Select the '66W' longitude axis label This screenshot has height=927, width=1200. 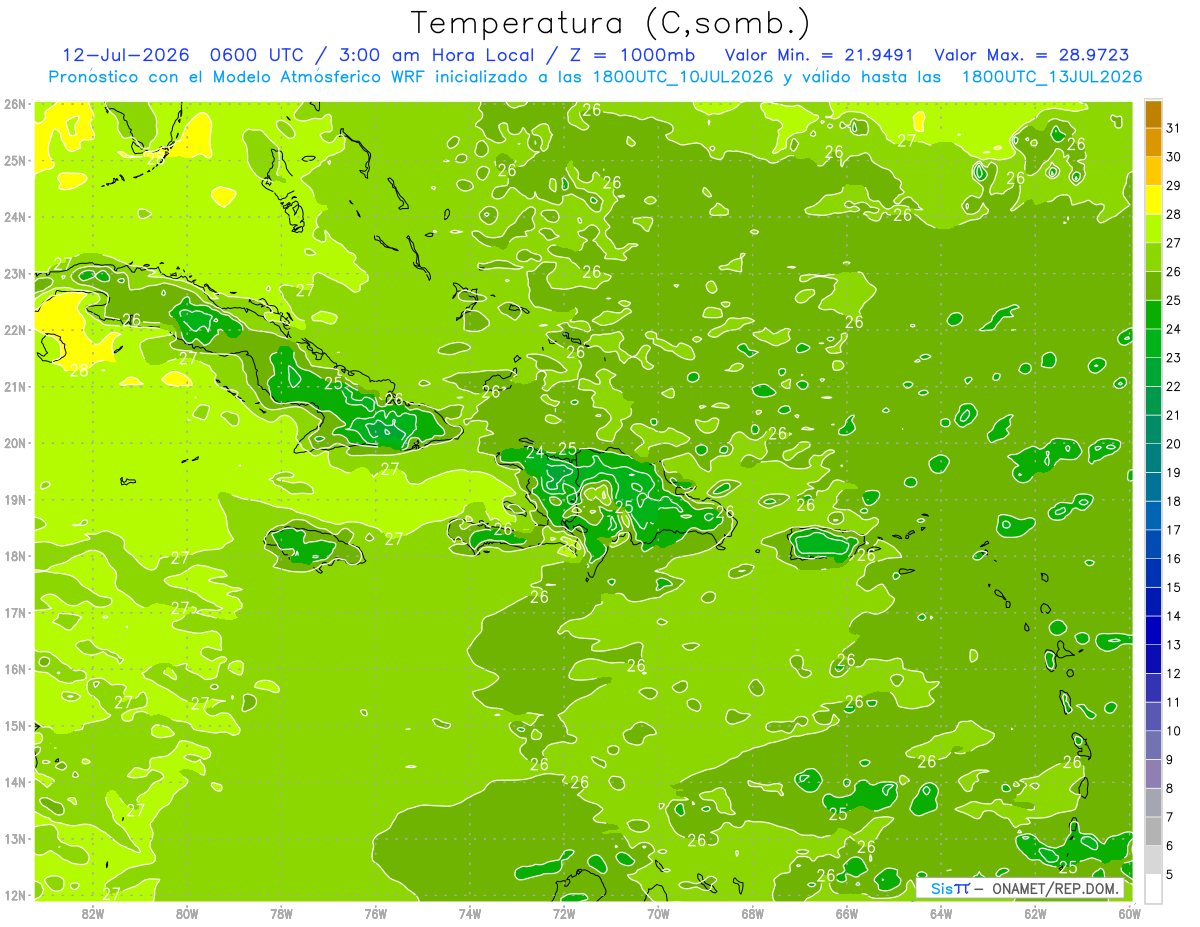(847, 913)
